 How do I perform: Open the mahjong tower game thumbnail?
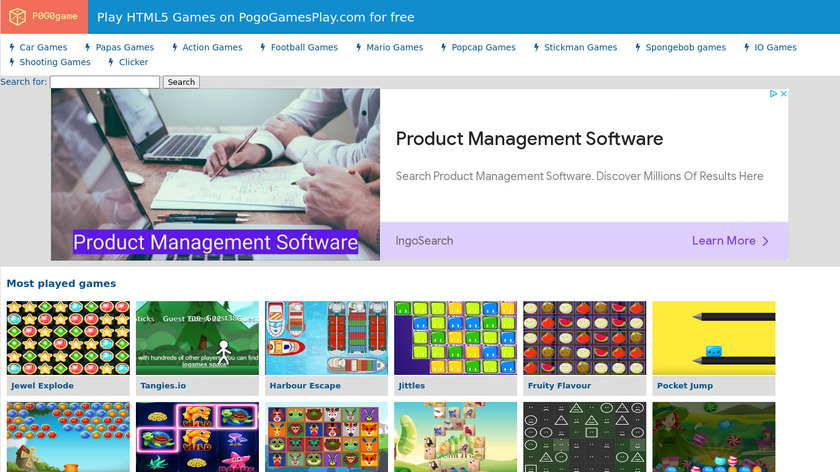[455, 437]
